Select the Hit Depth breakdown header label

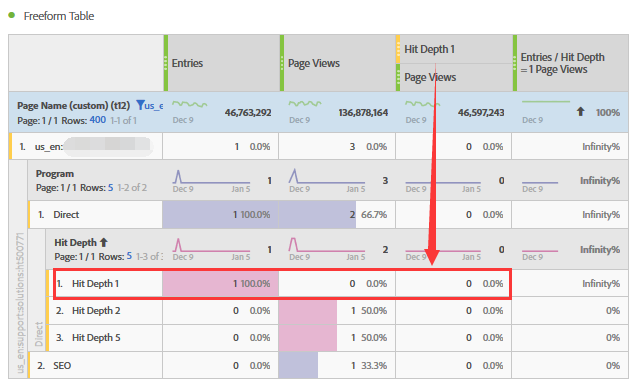[76, 243]
